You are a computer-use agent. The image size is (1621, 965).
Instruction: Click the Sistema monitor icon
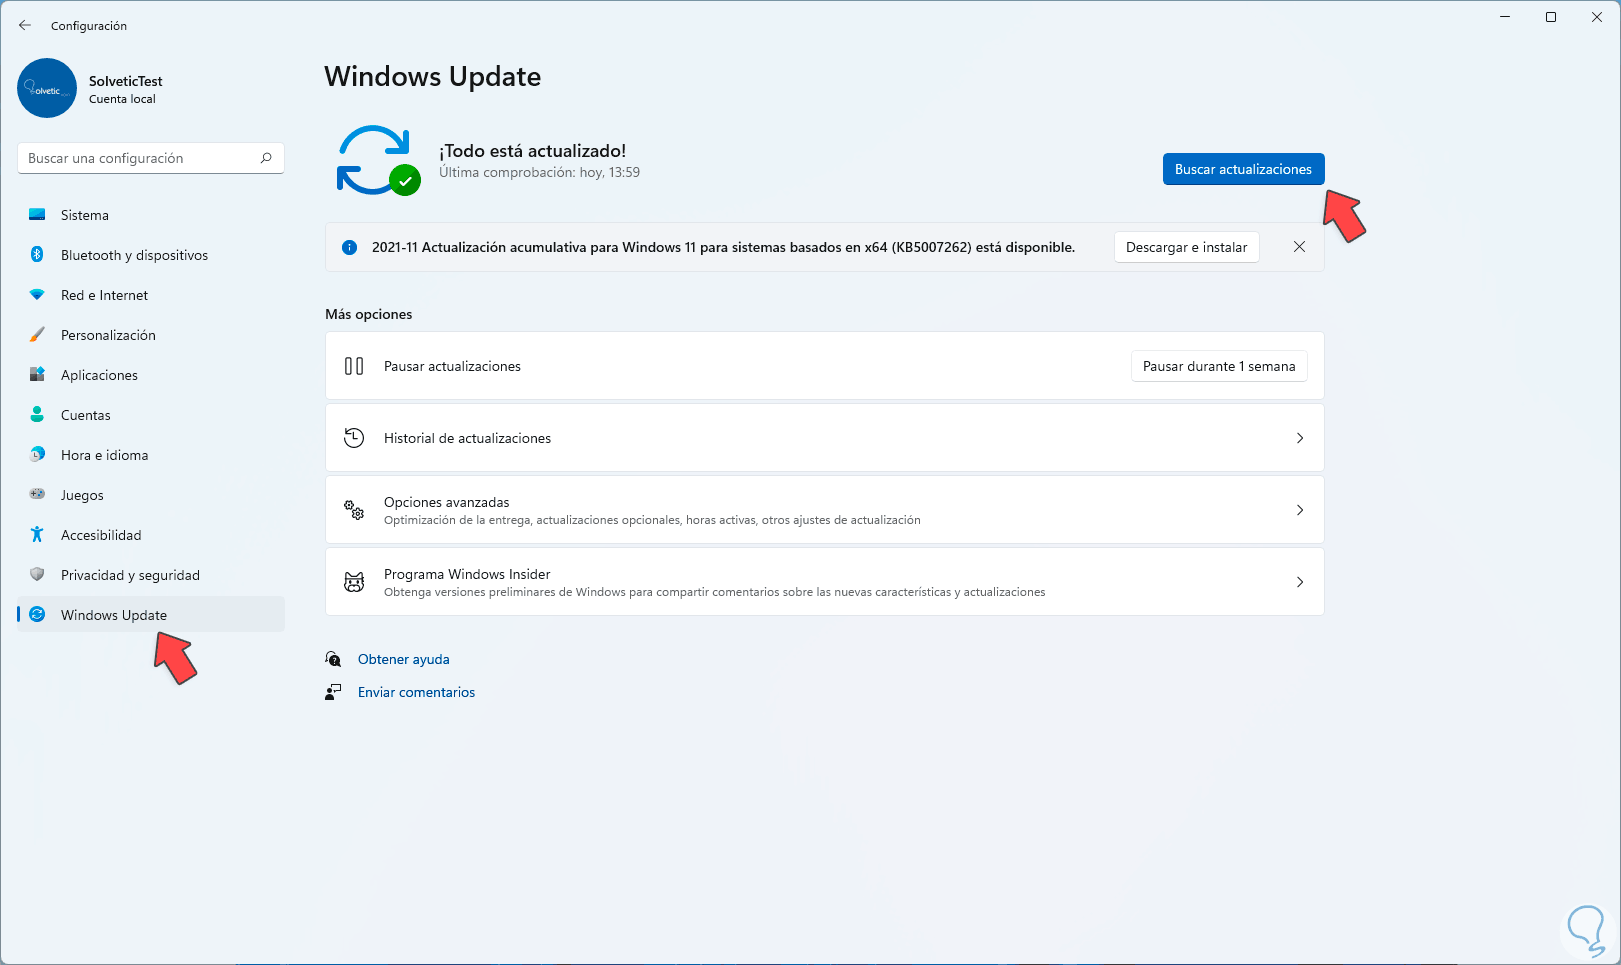(37, 215)
